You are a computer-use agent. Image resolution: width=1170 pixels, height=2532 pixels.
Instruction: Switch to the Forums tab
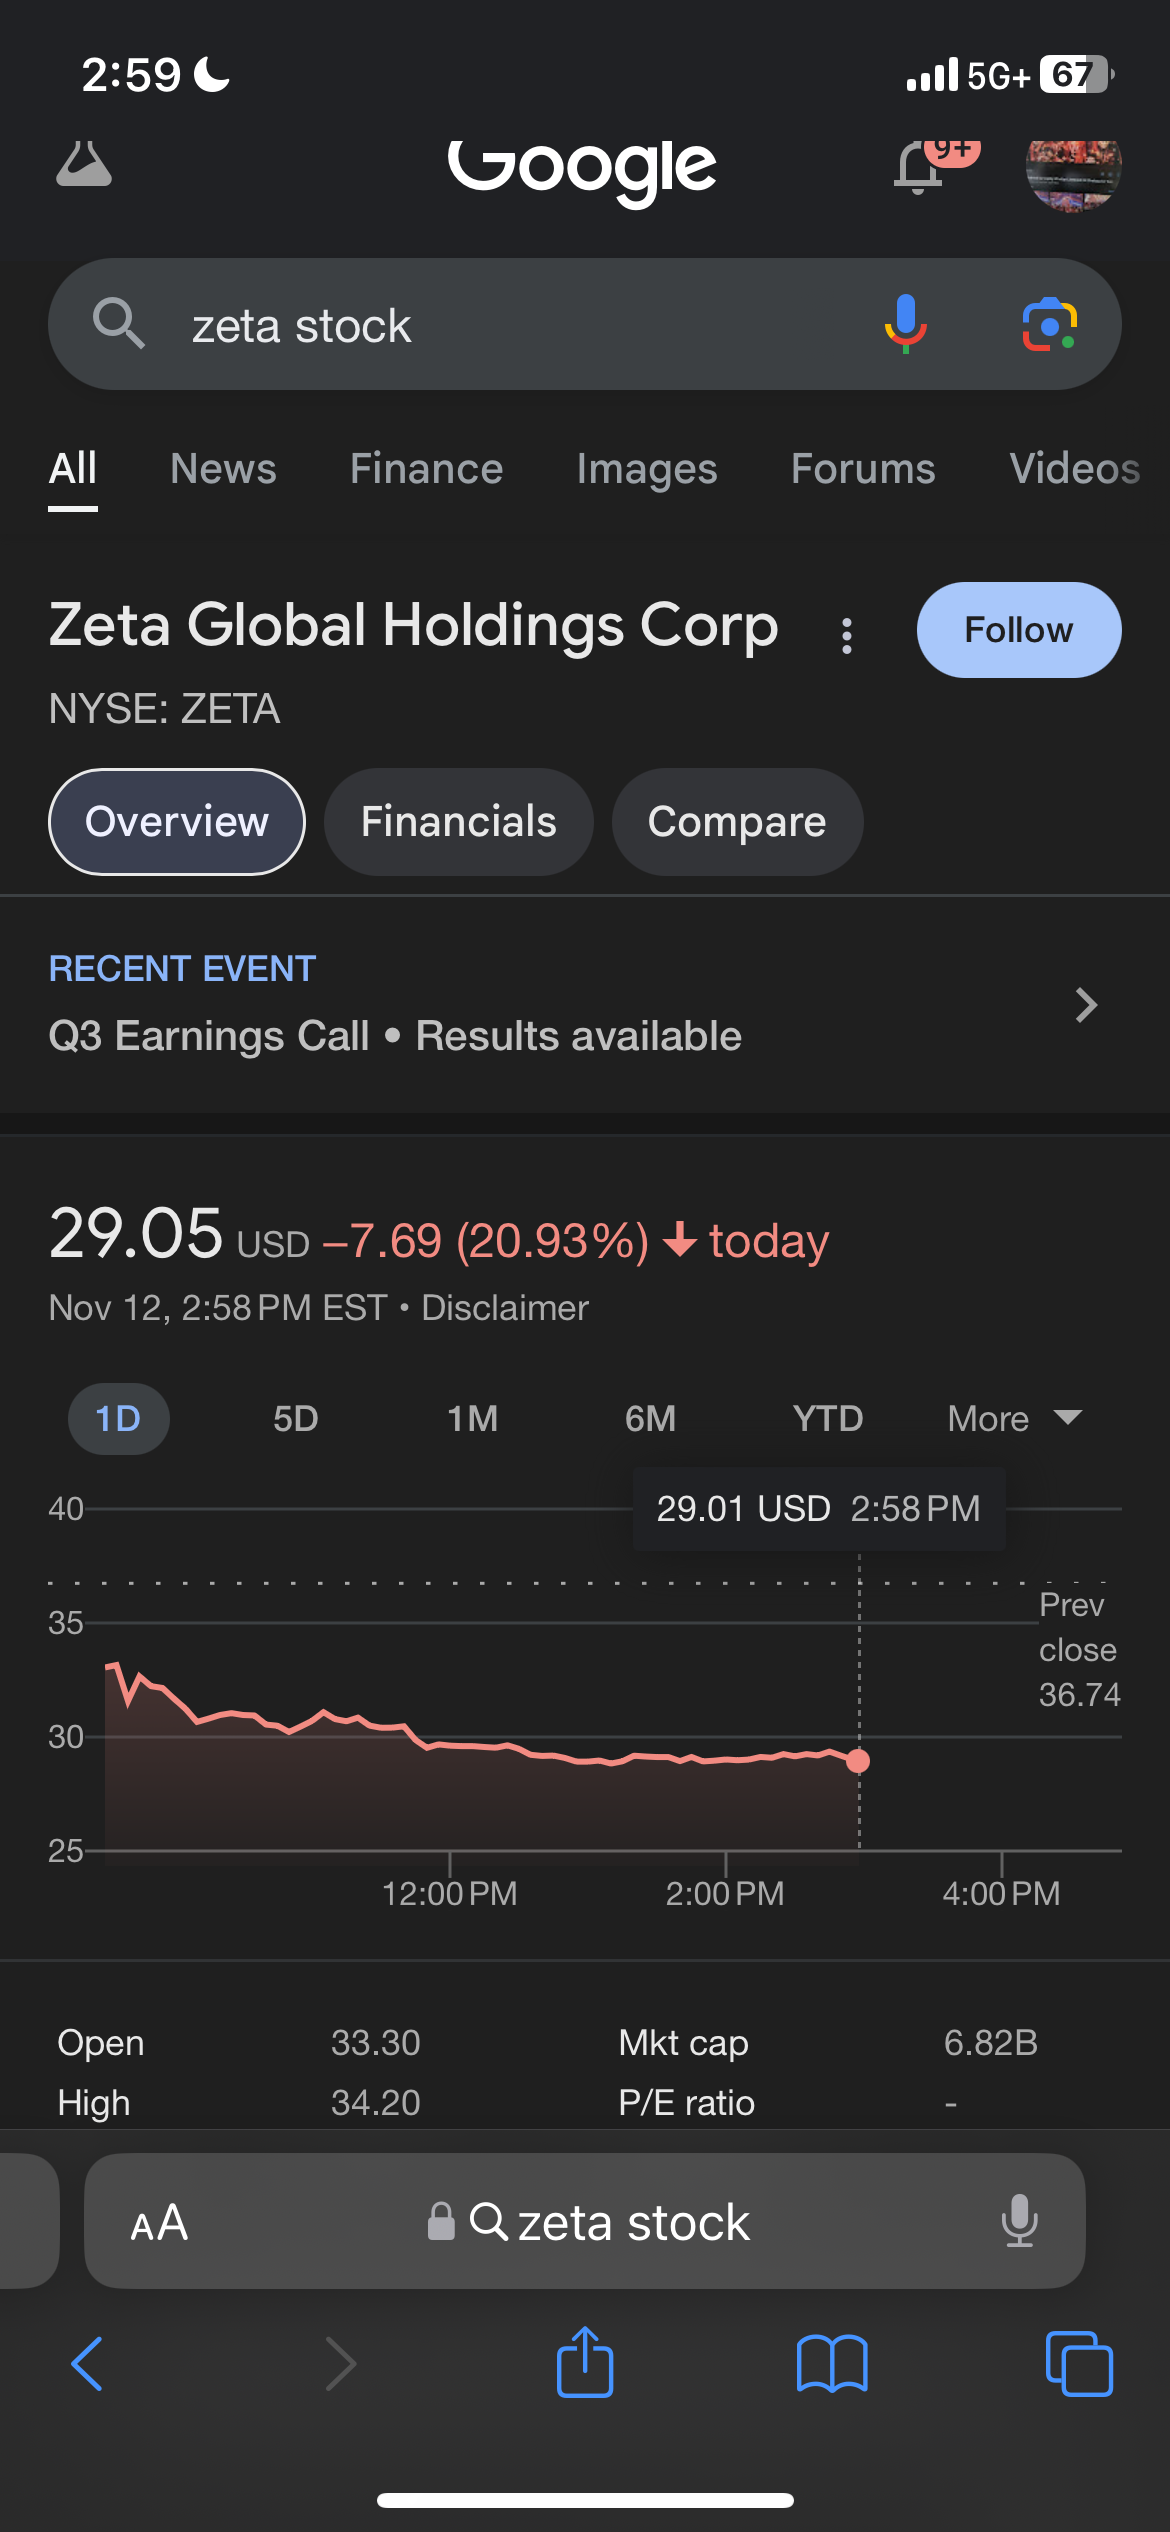[x=864, y=469]
